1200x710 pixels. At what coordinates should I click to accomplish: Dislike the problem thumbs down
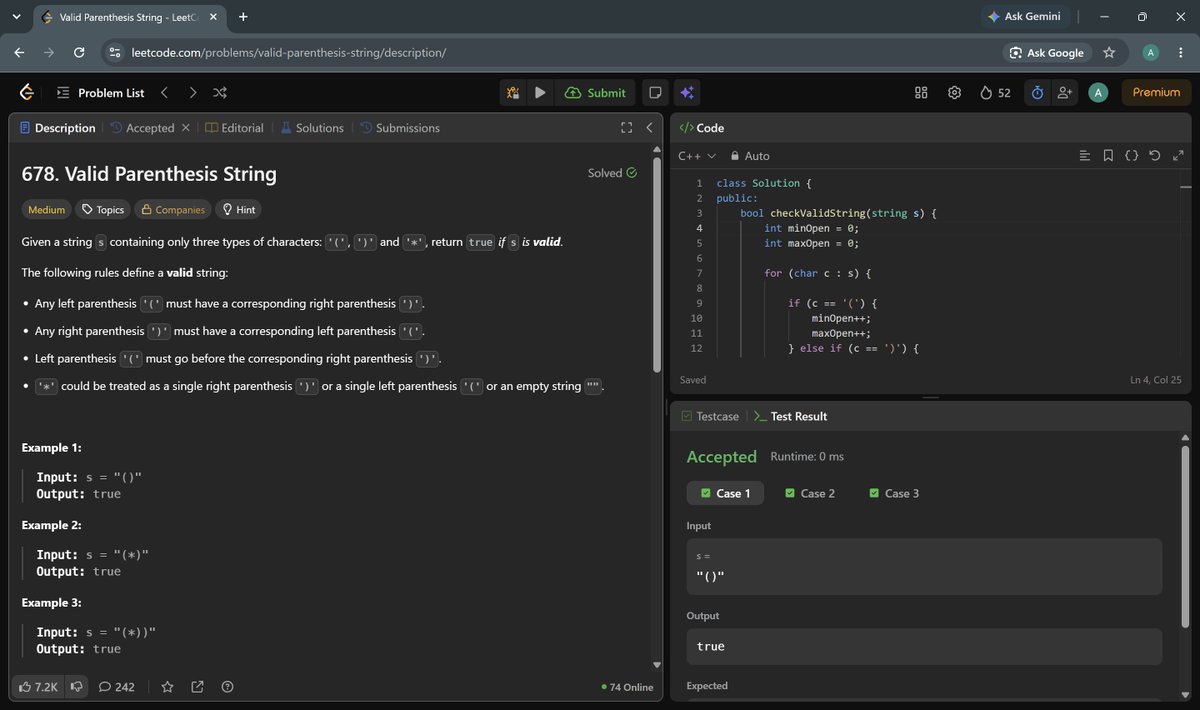[76, 687]
